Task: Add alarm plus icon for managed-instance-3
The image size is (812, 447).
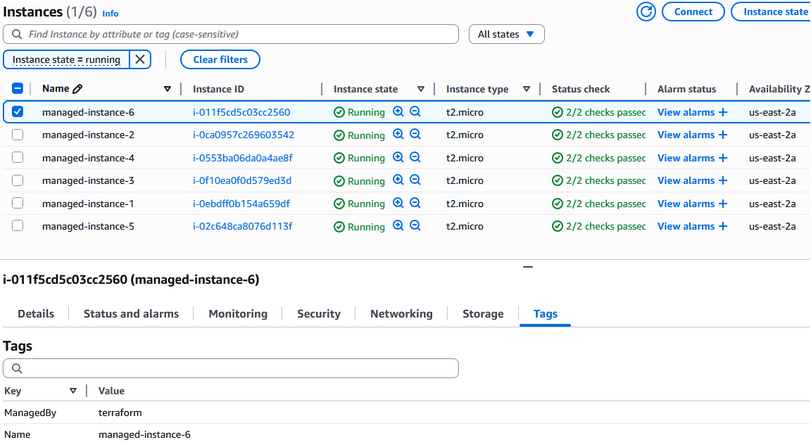Action: click(723, 181)
